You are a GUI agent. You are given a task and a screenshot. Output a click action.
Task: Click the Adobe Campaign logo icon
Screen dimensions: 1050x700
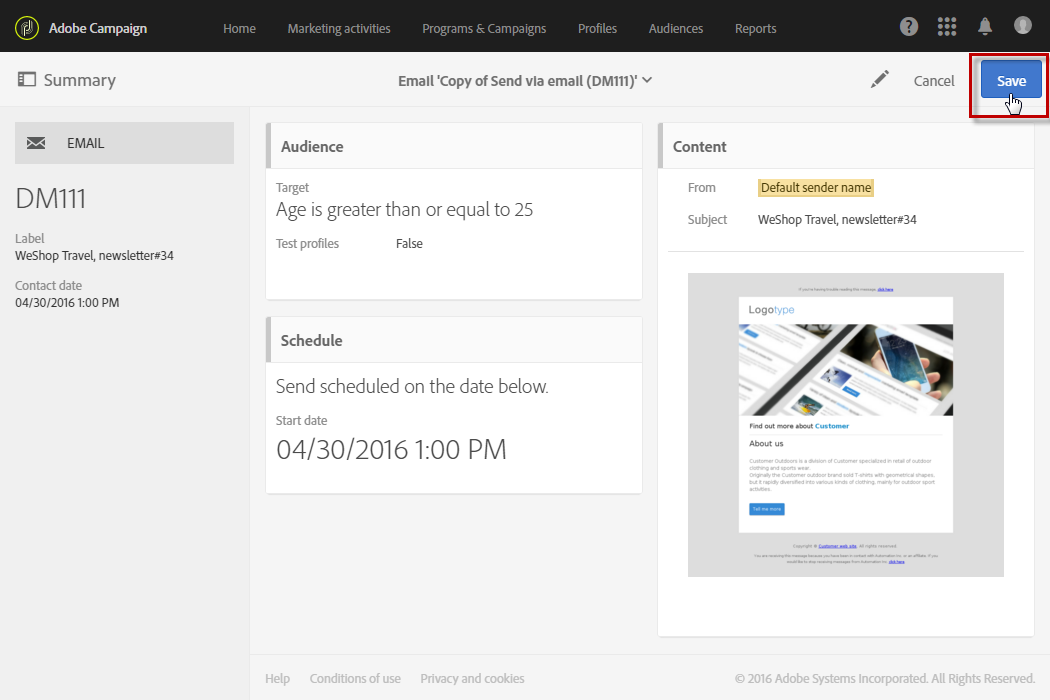click(27, 28)
